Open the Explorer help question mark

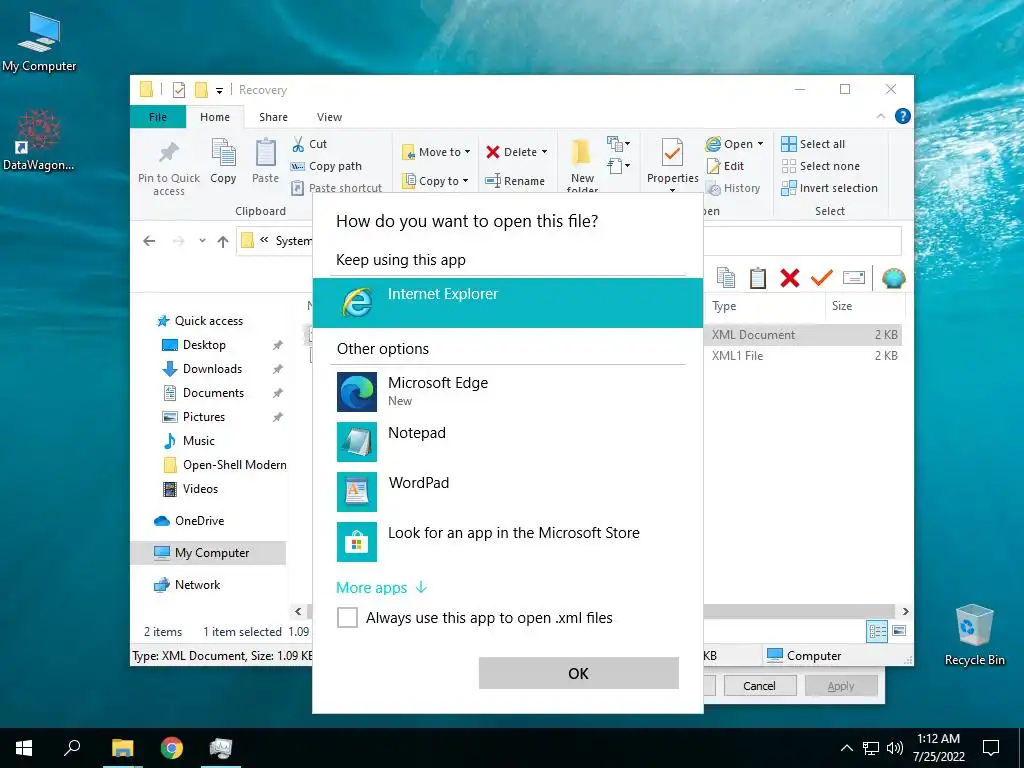click(903, 116)
